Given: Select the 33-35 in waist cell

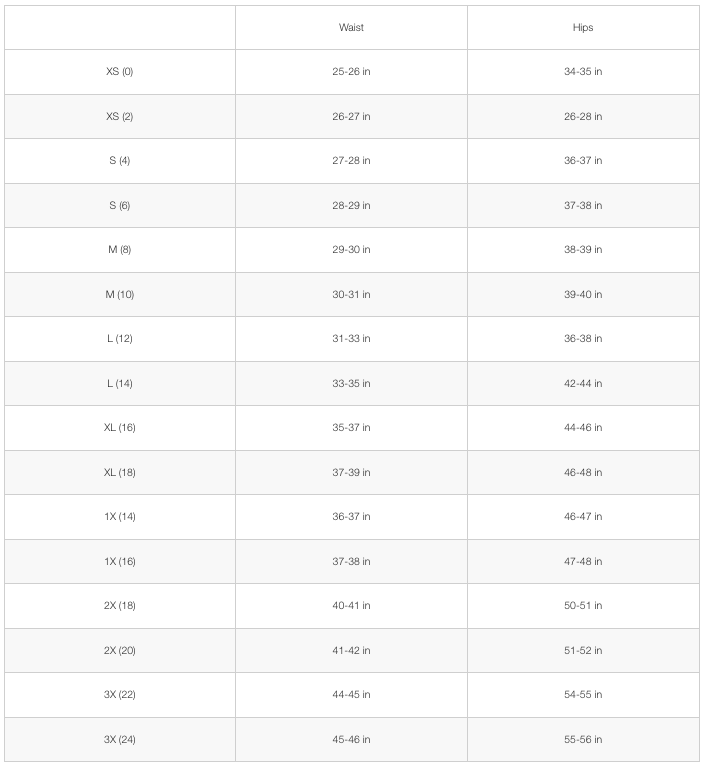Looking at the screenshot, I should [x=351, y=383].
